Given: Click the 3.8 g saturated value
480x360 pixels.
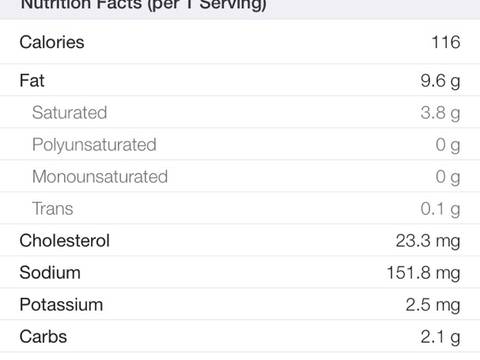Looking at the screenshot, I should 440,113.
